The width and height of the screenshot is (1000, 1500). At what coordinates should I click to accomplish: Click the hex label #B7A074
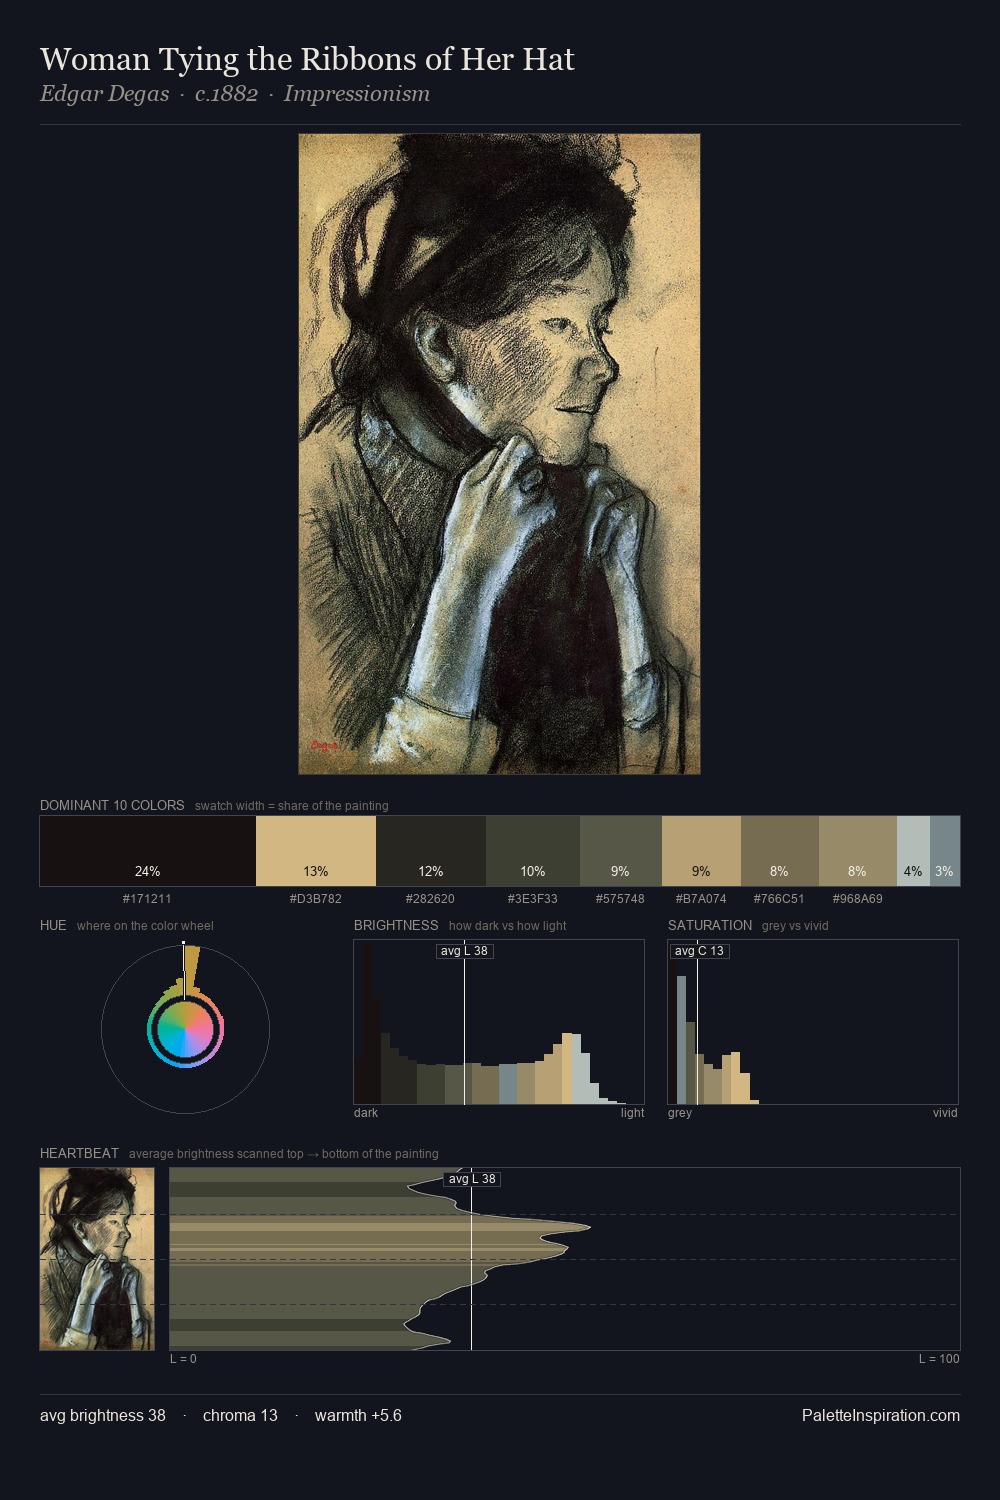pos(701,899)
